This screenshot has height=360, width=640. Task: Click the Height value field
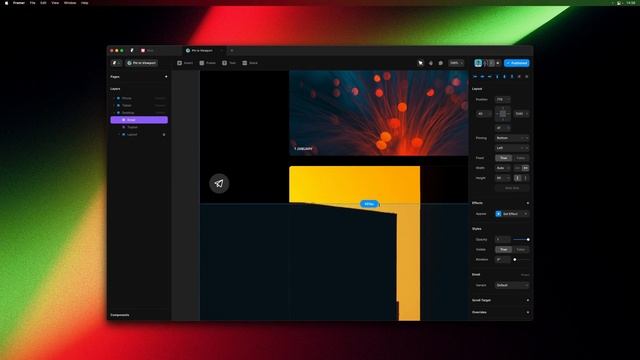click(503, 178)
